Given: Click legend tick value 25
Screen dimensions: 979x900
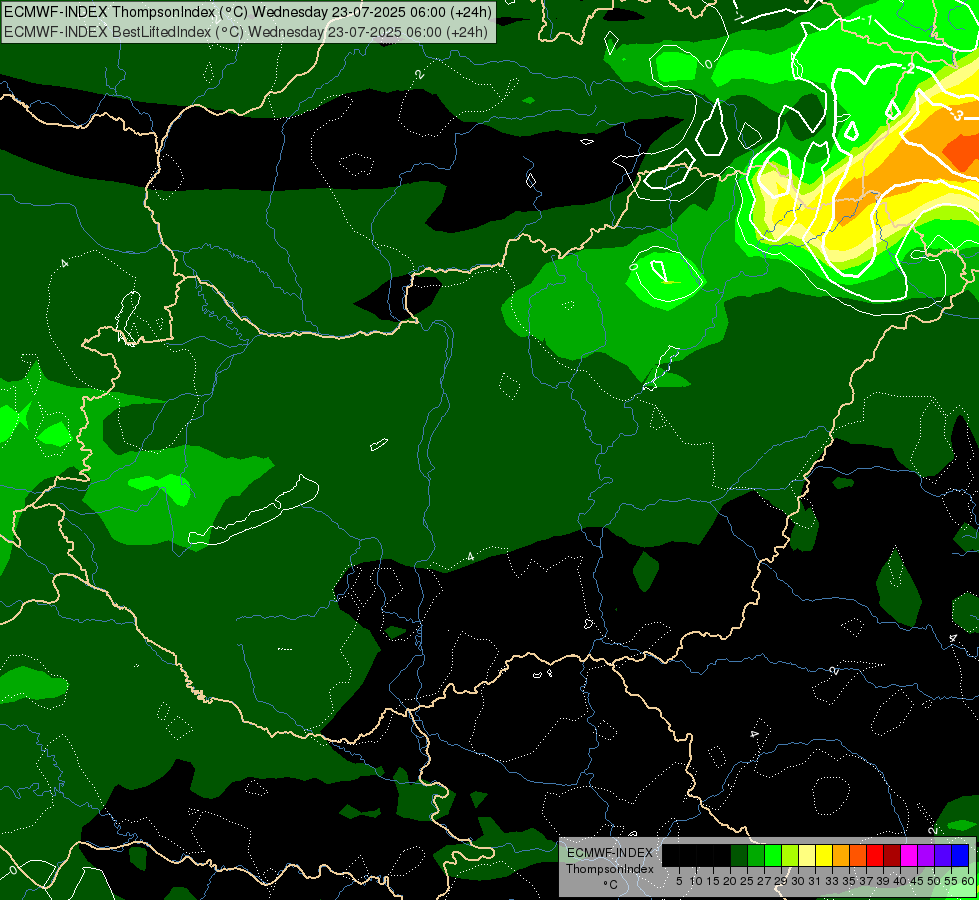Looking at the screenshot, I should tap(747, 881).
